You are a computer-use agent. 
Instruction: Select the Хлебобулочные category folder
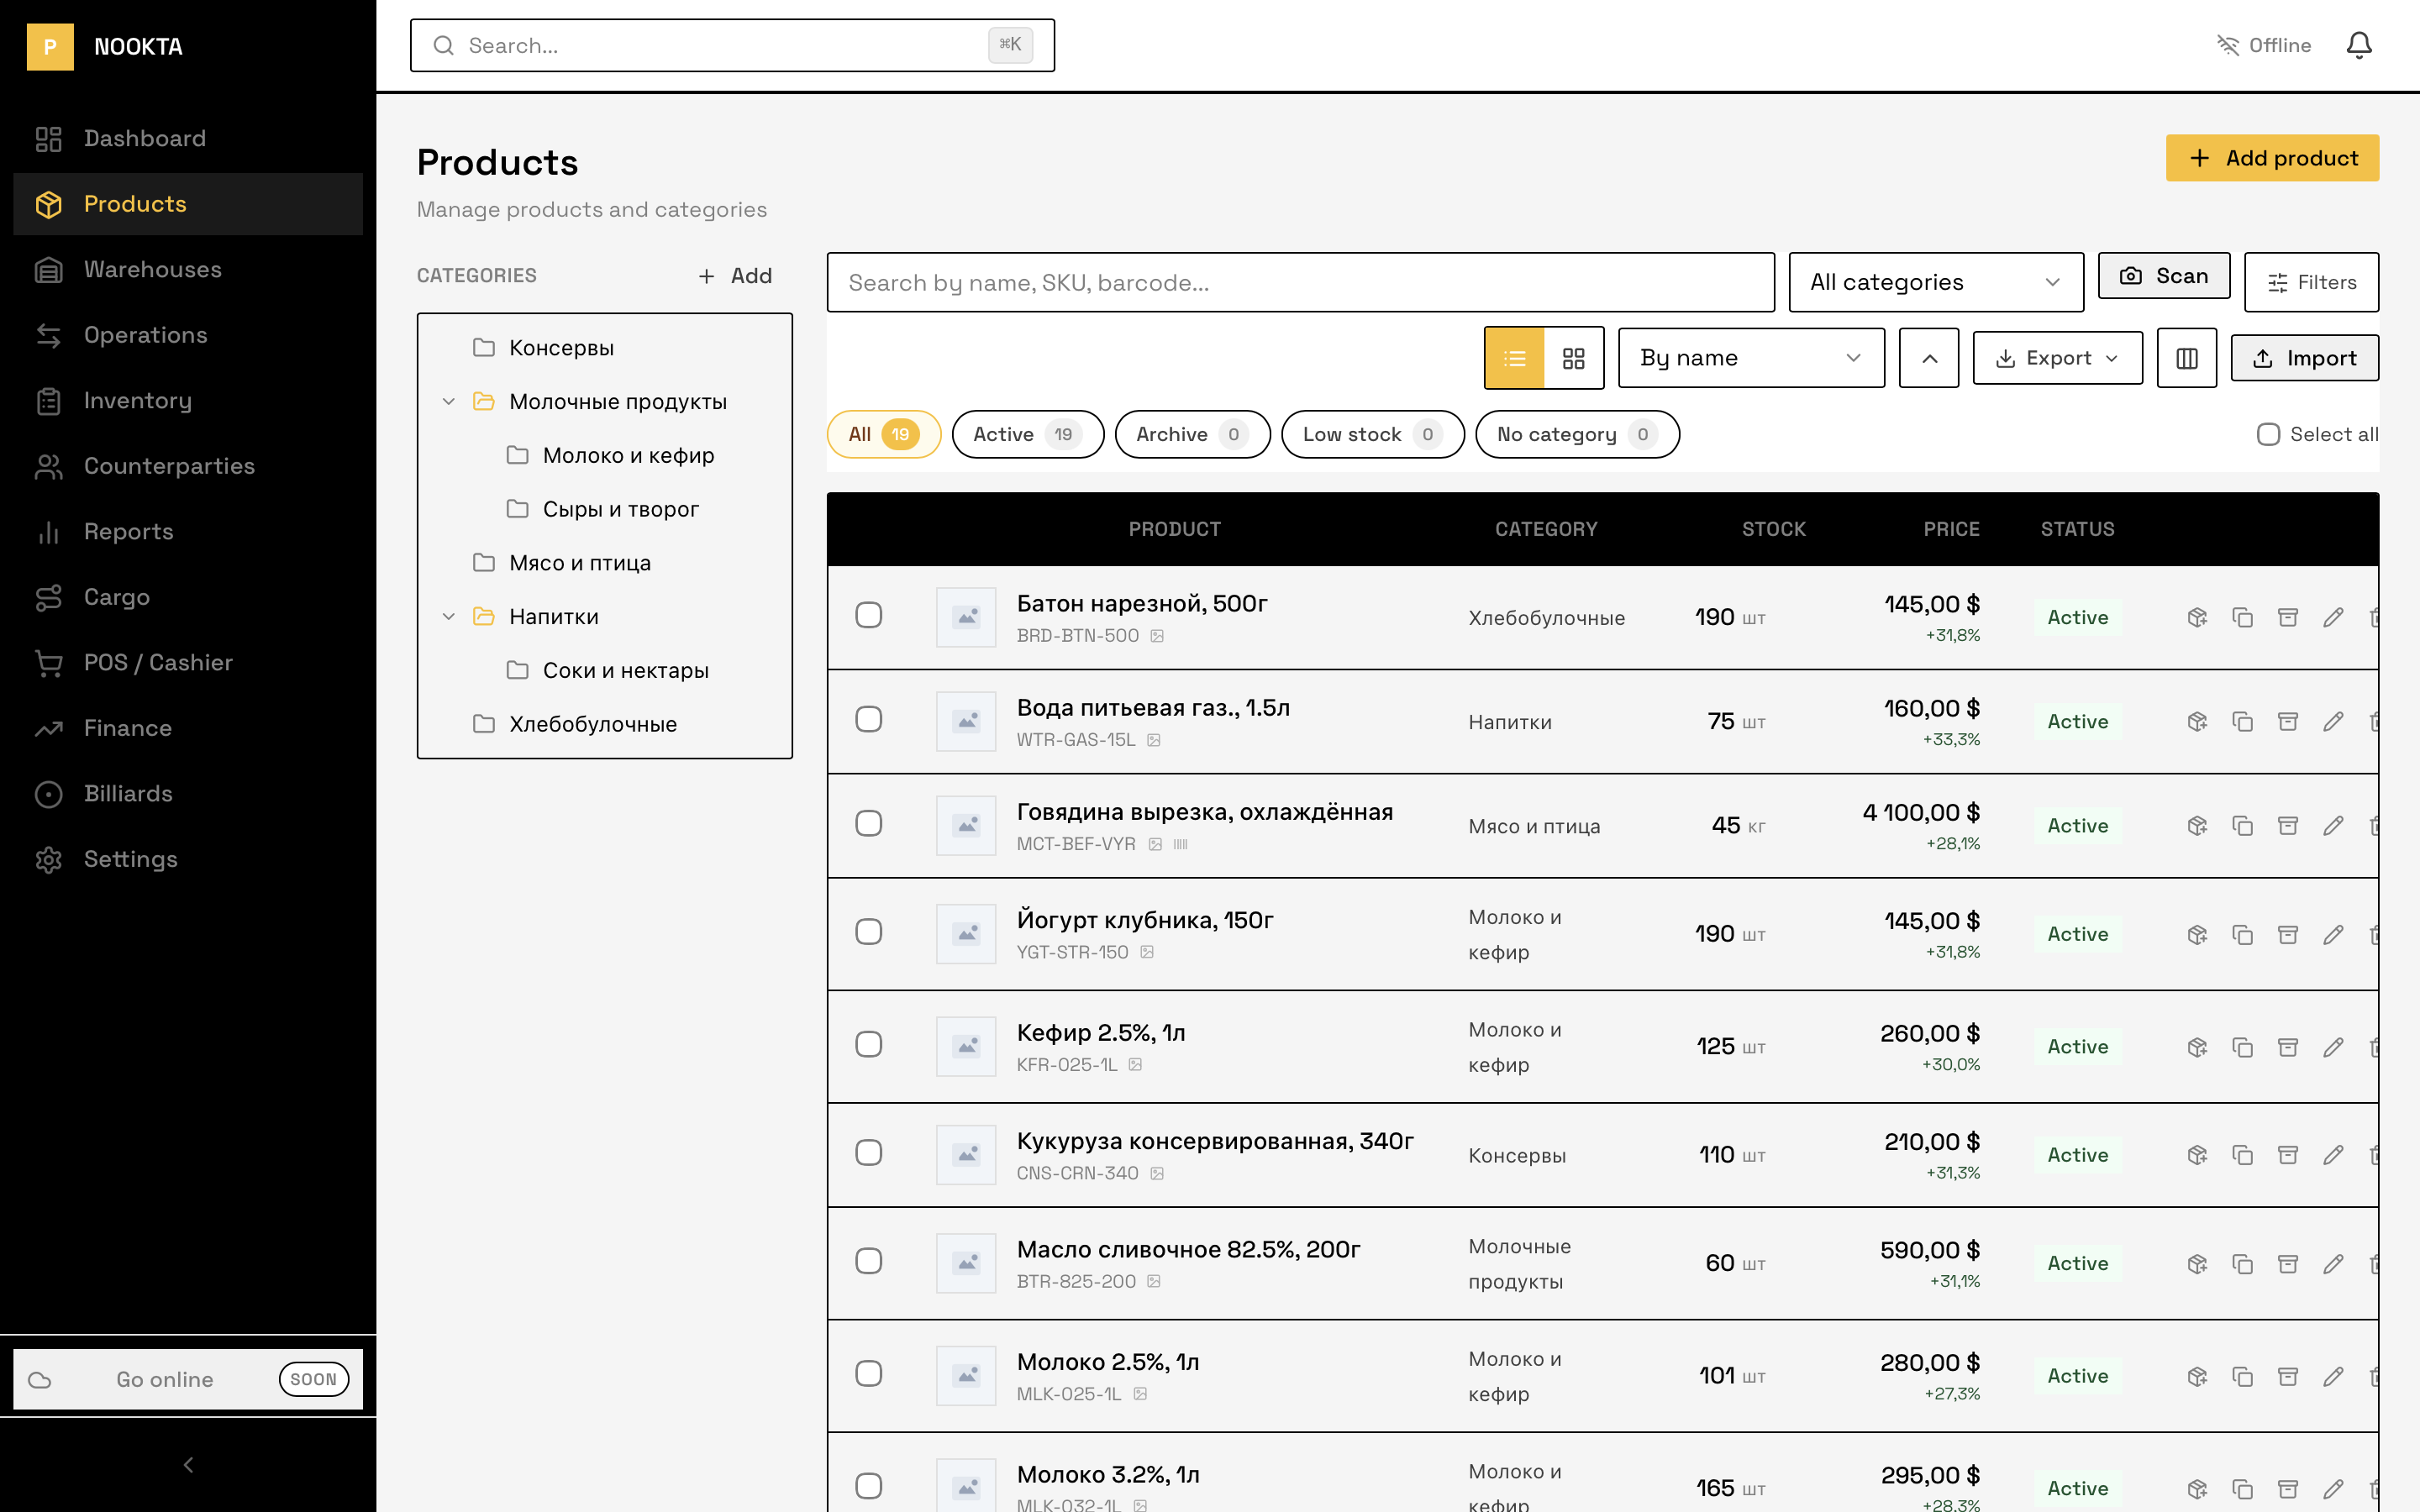[605, 724]
